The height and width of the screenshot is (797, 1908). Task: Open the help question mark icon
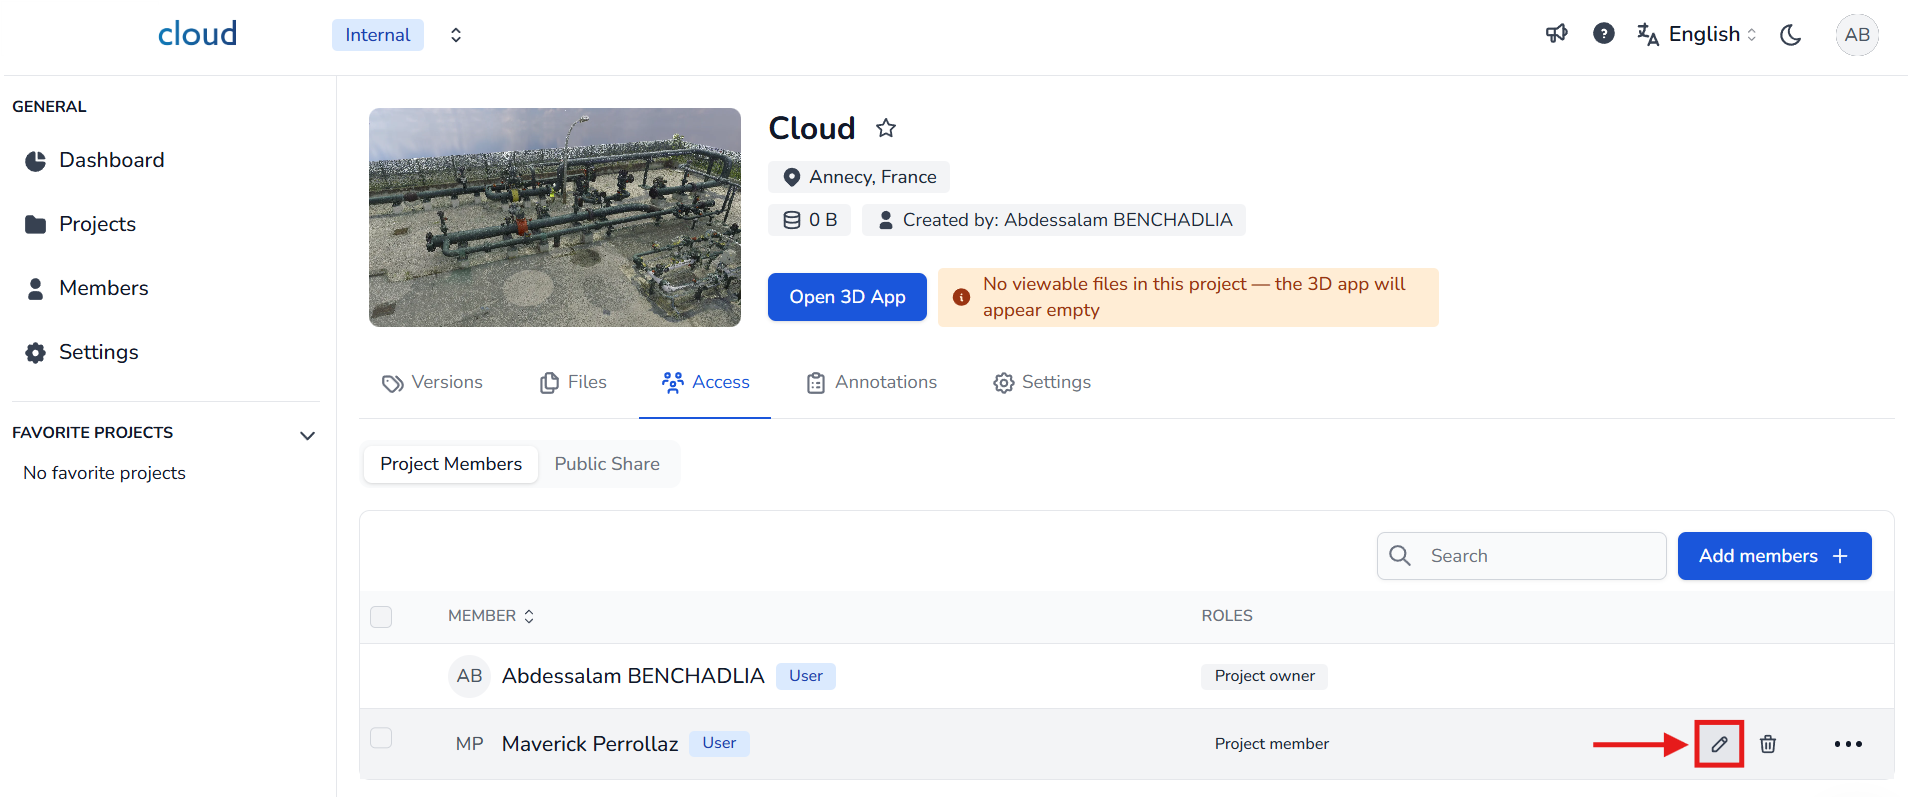tap(1603, 34)
